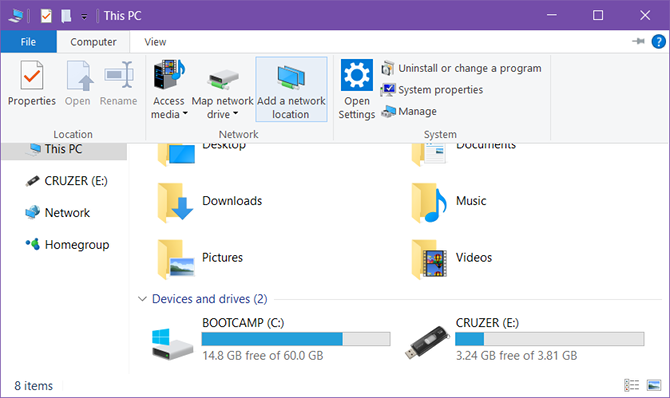The image size is (670, 398).
Task: Click the Access media icon
Action: pos(169,74)
